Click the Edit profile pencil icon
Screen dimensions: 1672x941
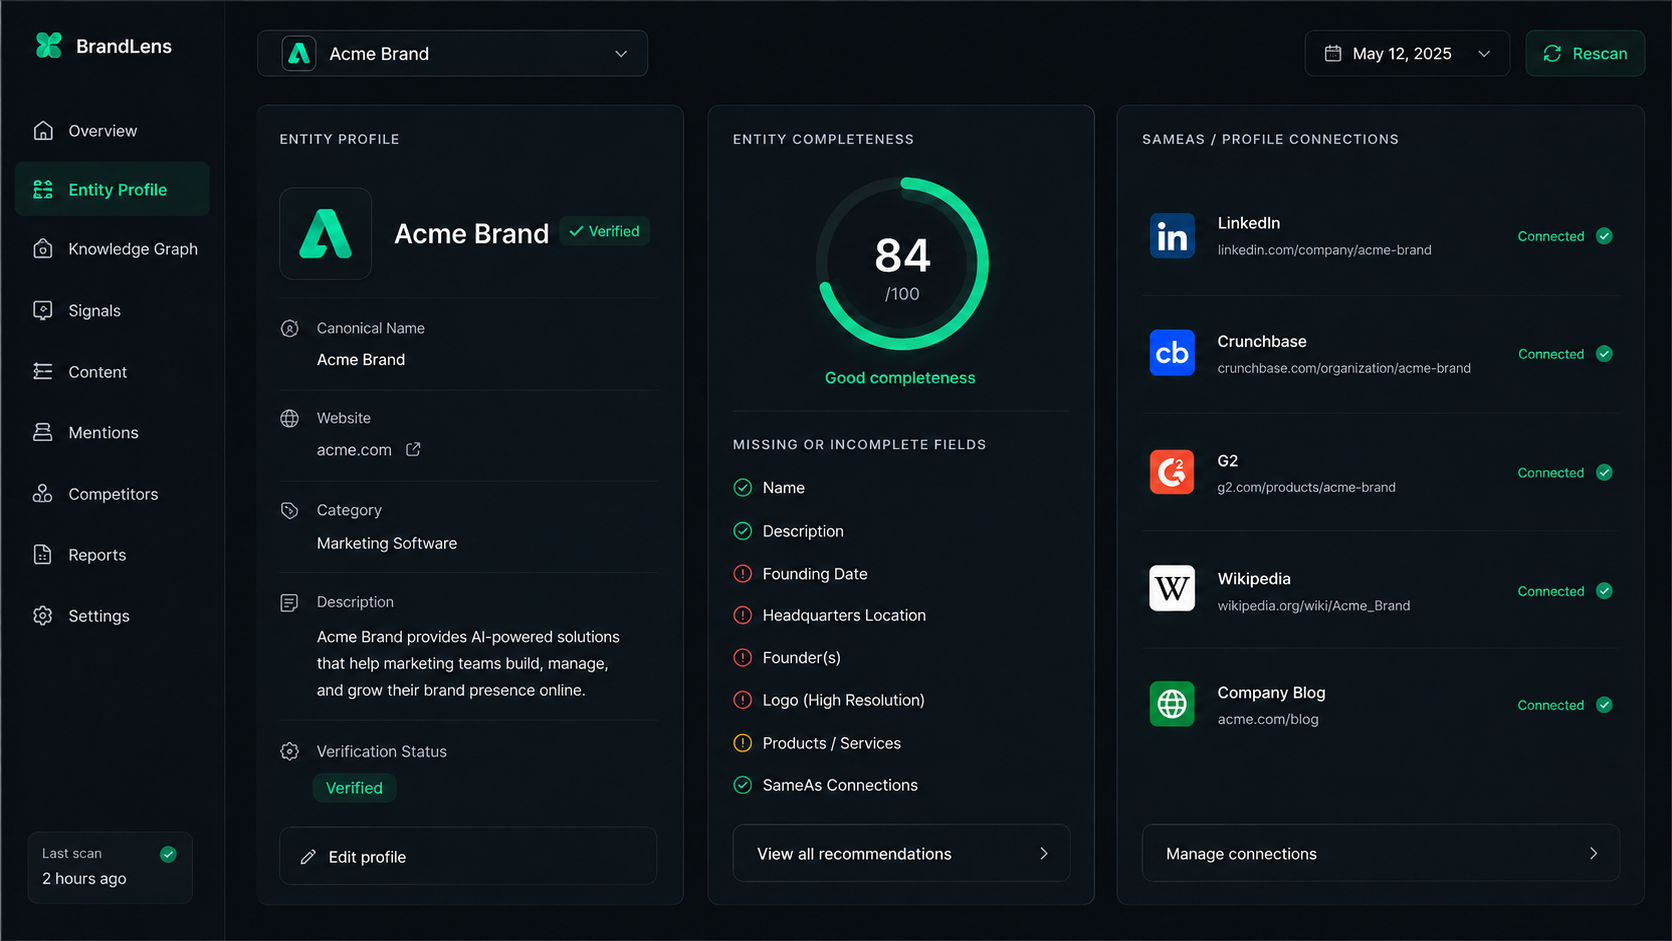[308, 857]
